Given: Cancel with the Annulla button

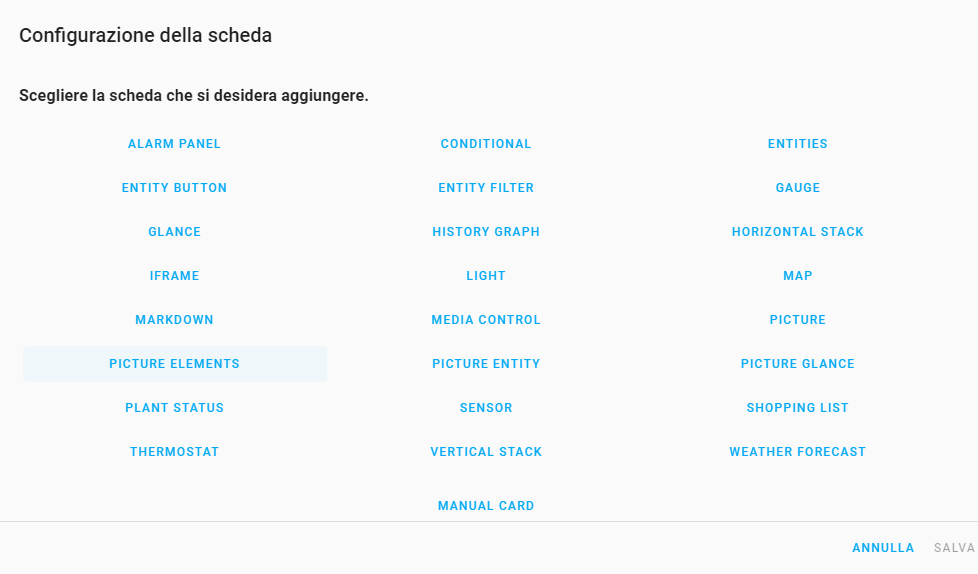Looking at the screenshot, I should point(883,548).
